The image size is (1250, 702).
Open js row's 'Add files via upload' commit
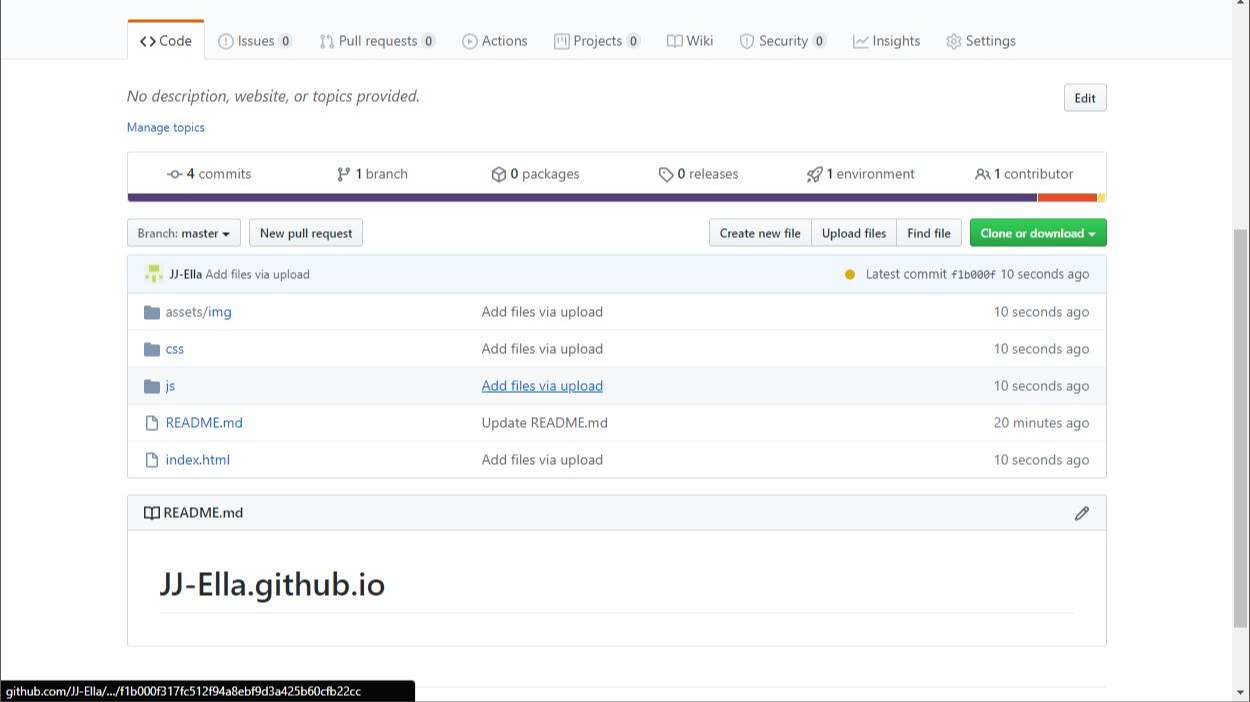pyautogui.click(x=542, y=386)
